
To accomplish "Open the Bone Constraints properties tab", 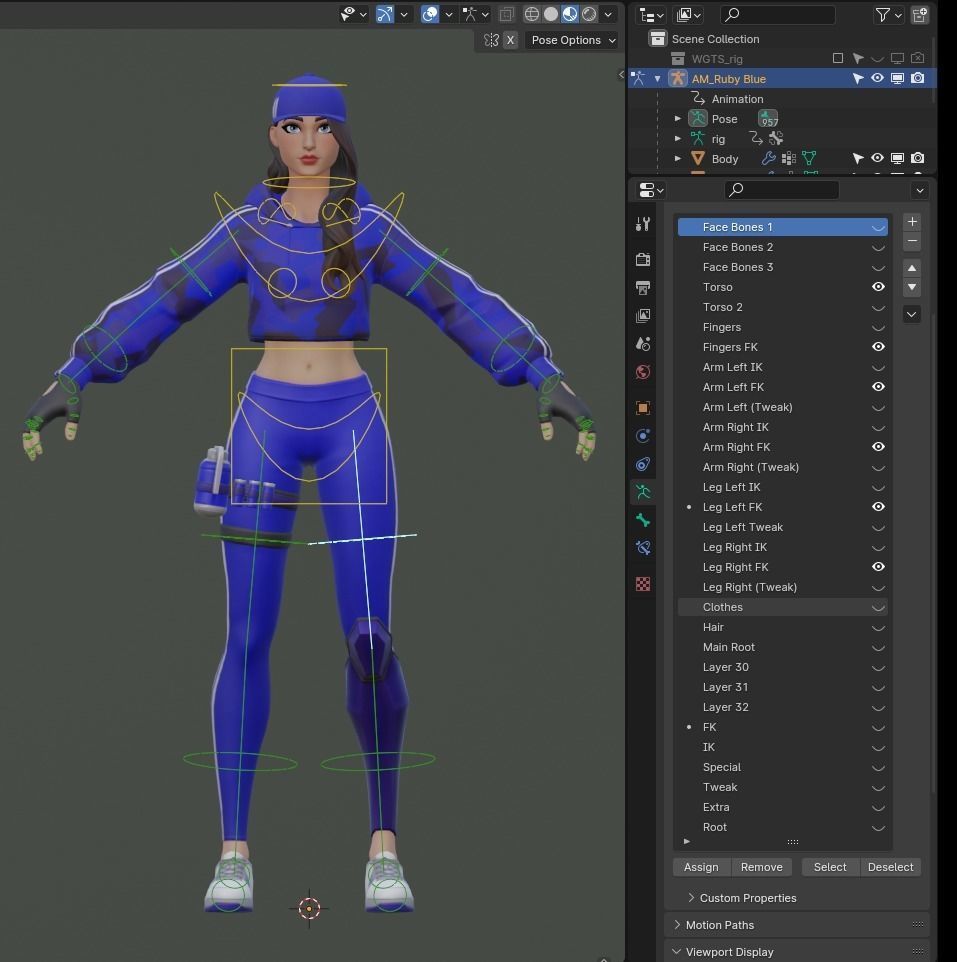I will [643, 548].
